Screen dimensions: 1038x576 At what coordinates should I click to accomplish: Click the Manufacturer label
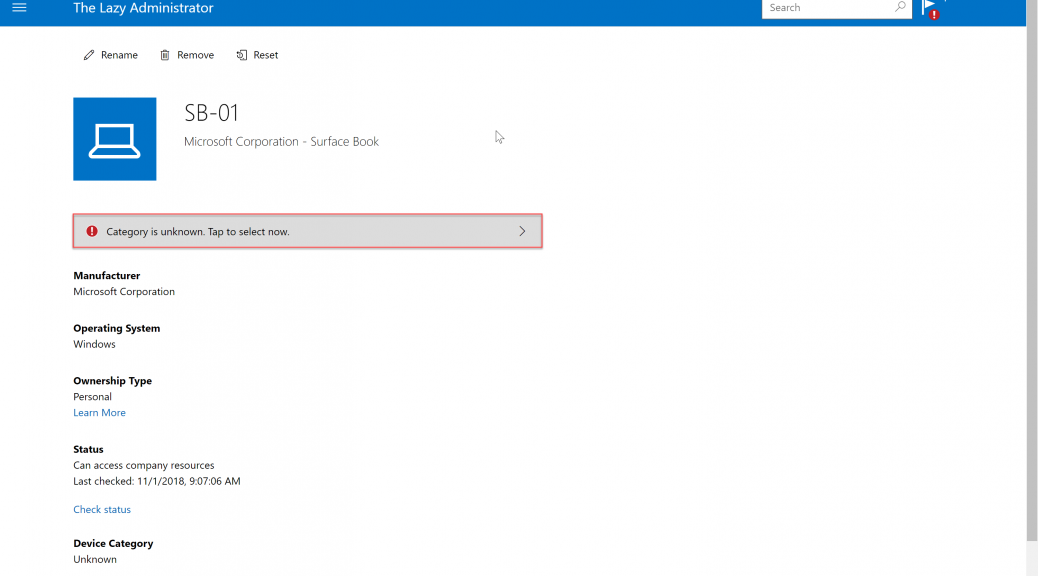click(107, 275)
